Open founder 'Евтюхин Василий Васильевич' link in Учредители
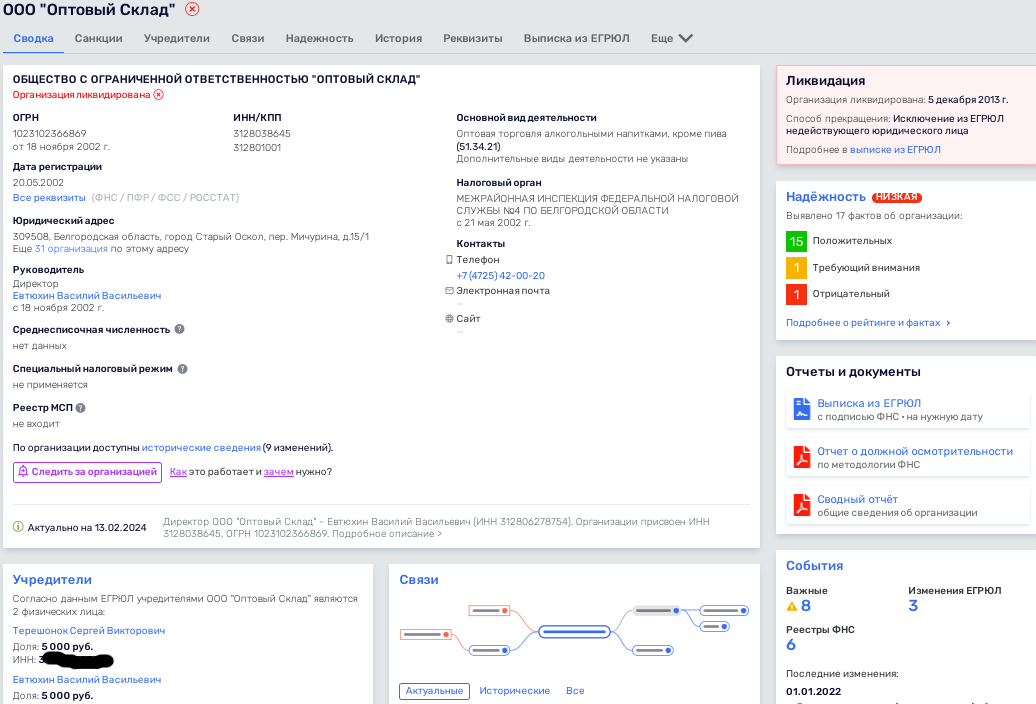The image size is (1036, 704). [87, 680]
